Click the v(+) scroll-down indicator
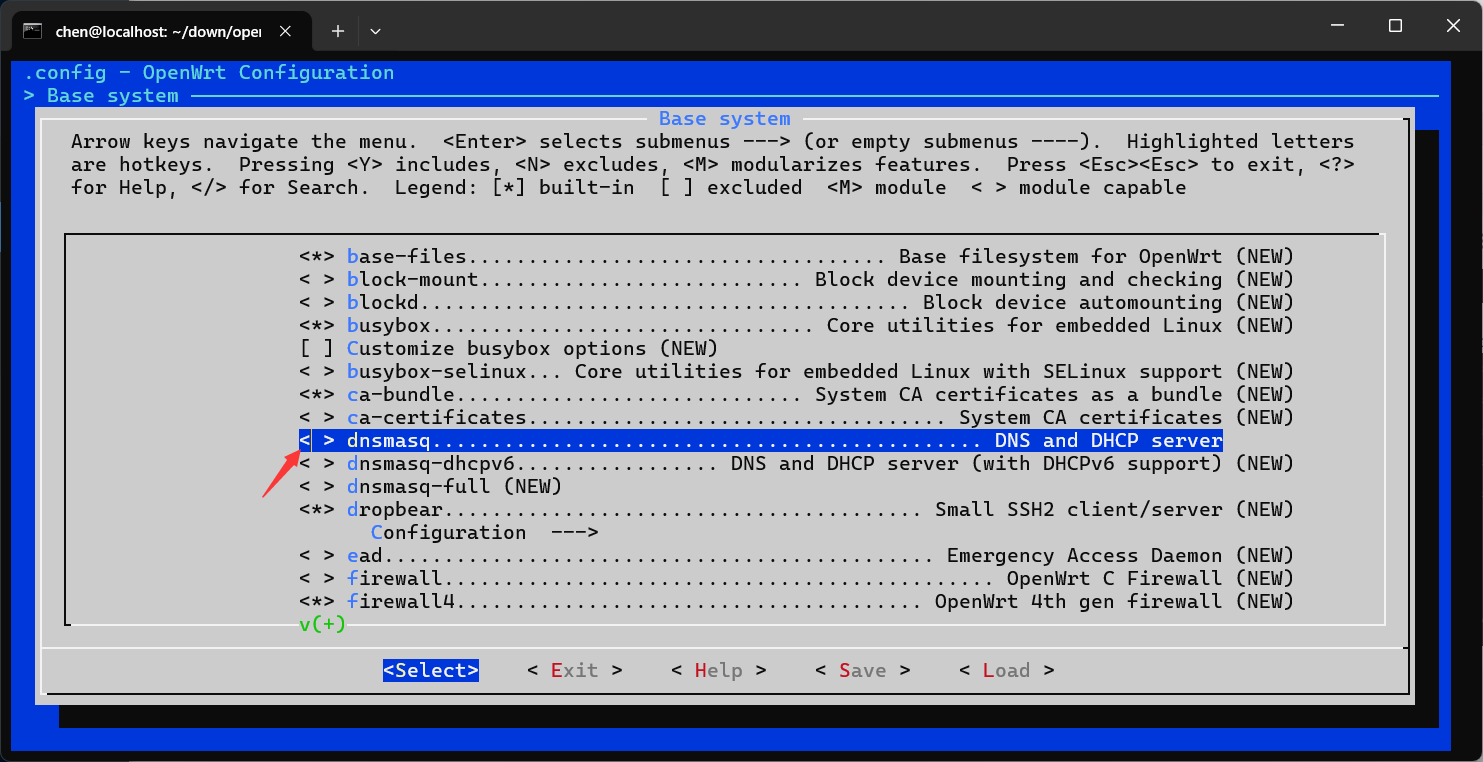This screenshot has width=1483, height=762. pos(322,625)
